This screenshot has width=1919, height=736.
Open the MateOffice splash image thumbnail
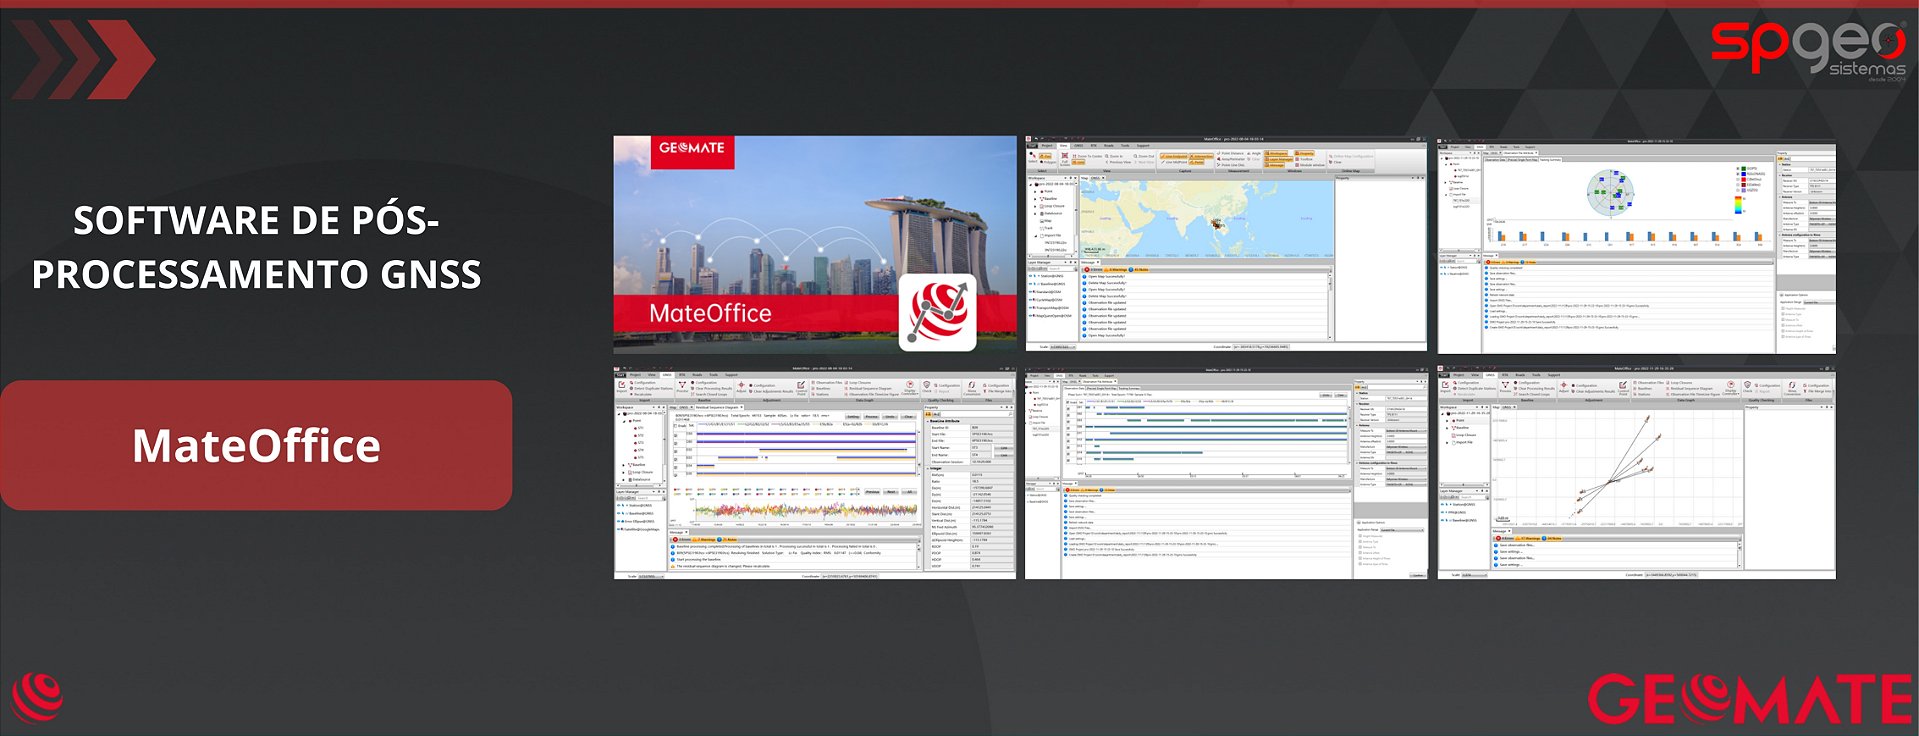(x=814, y=244)
